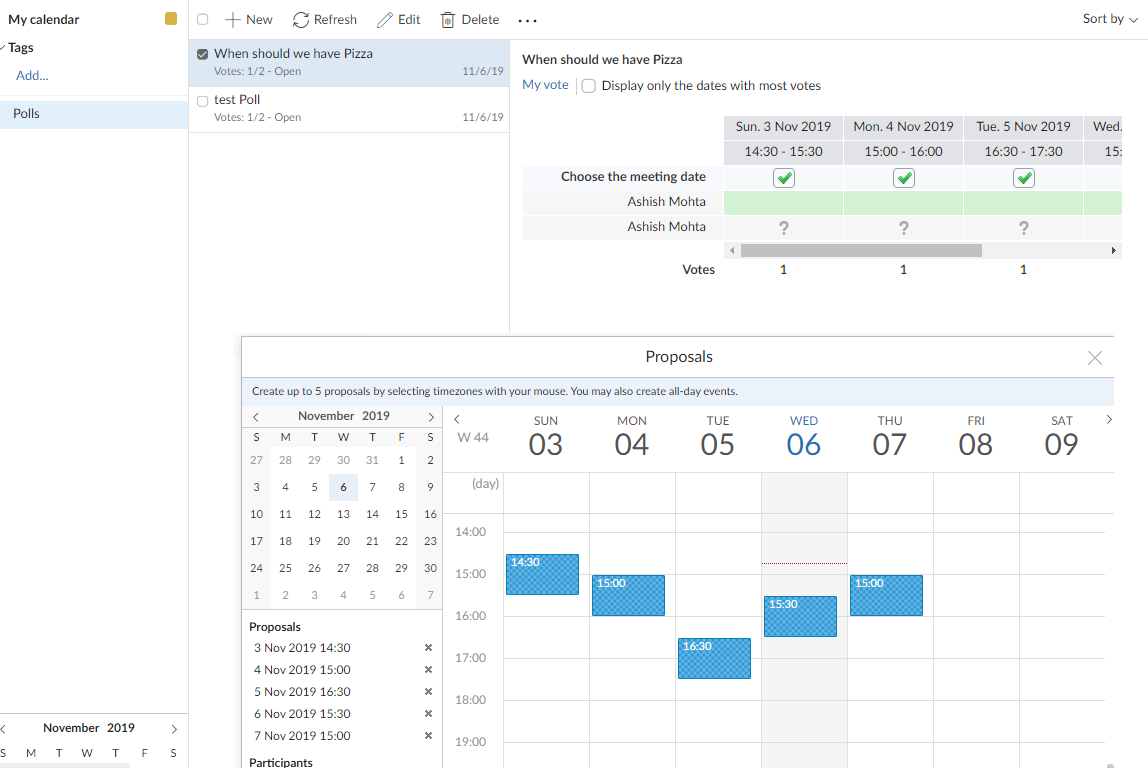The height and width of the screenshot is (768, 1148).
Task: Click the Edit pencil icon
Action: (x=385, y=20)
